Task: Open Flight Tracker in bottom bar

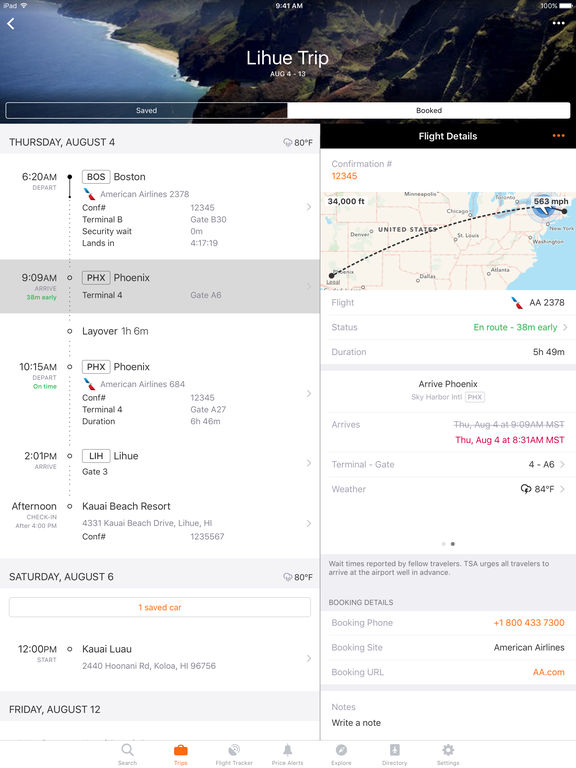Action: tap(234, 754)
